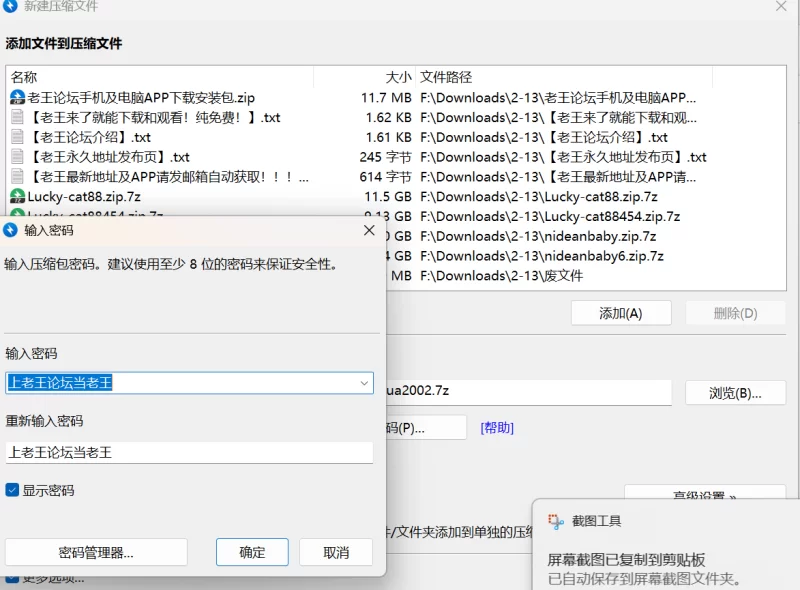
Task: Click the 输入密码 password field
Action: pyautogui.click(x=189, y=383)
